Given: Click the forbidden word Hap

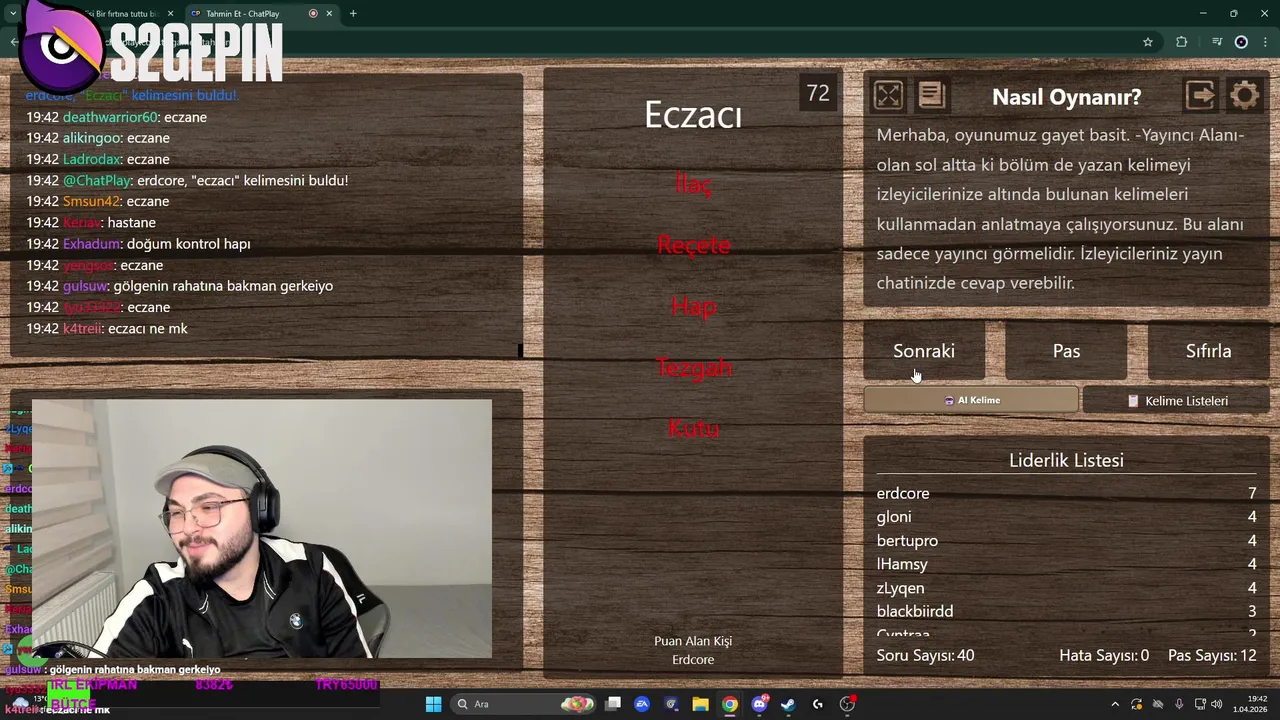Looking at the screenshot, I should click(693, 307).
